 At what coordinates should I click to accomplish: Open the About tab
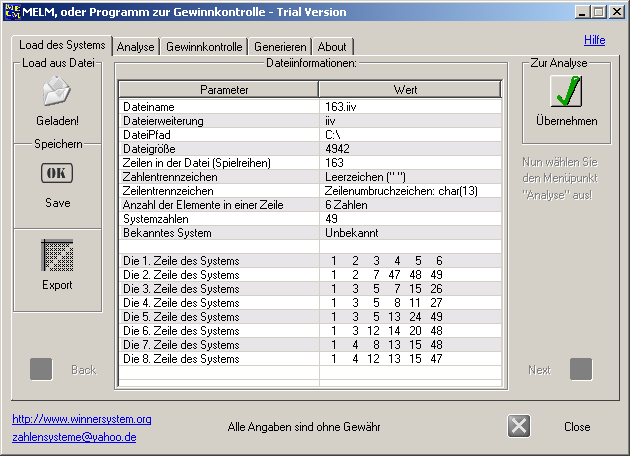(x=332, y=47)
